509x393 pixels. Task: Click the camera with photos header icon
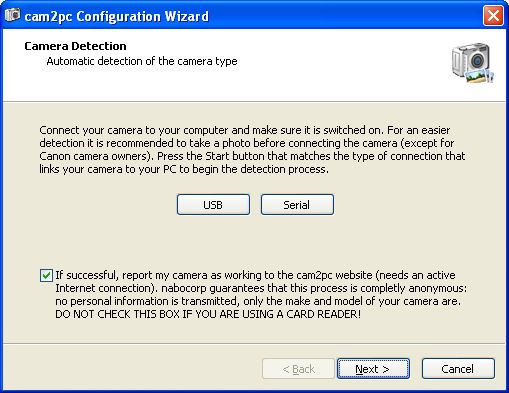[473, 63]
